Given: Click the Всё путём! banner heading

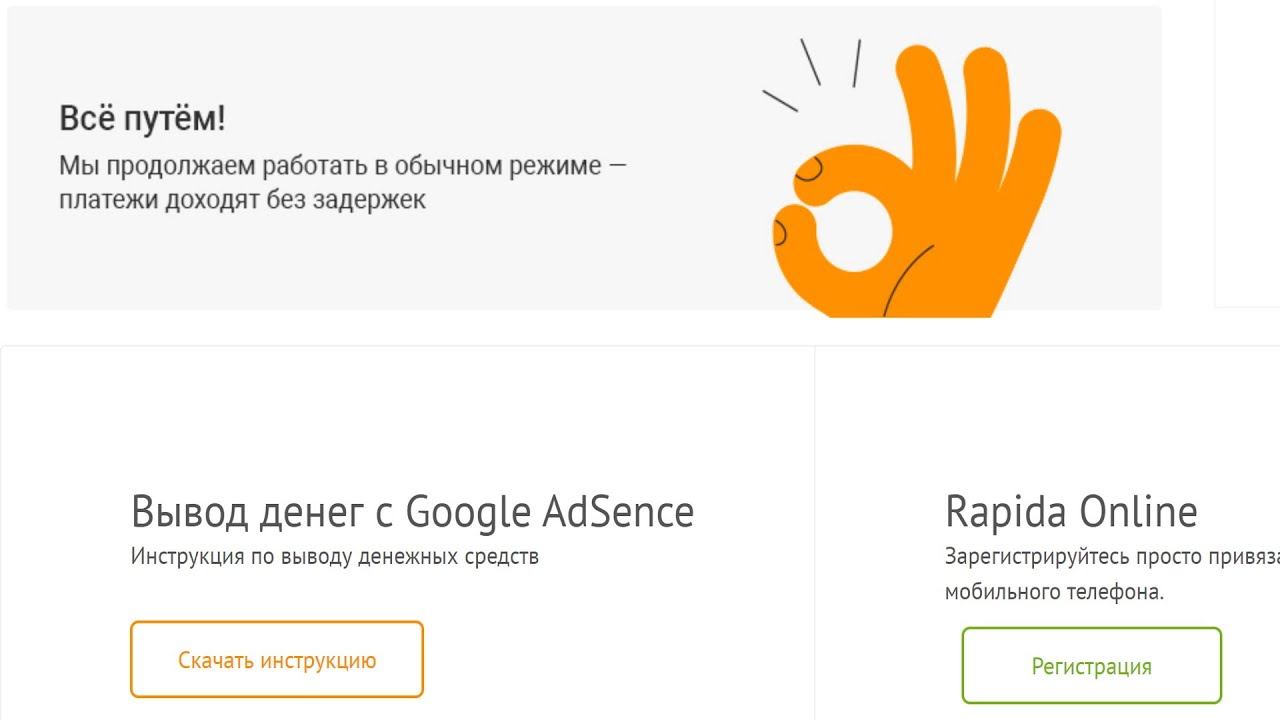Looking at the screenshot, I should click(x=142, y=119).
